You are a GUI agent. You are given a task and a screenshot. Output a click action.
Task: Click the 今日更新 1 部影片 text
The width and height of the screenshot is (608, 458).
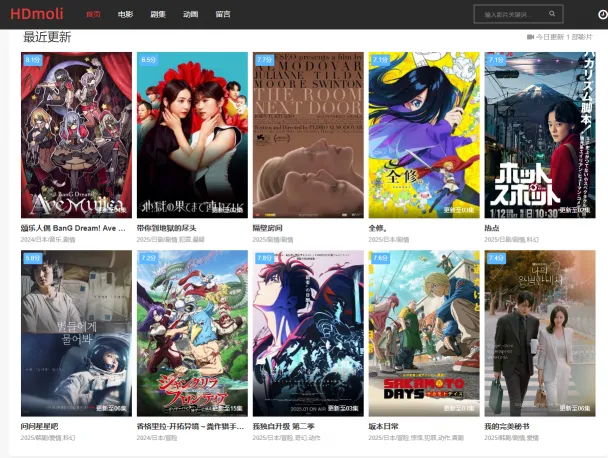click(564, 37)
